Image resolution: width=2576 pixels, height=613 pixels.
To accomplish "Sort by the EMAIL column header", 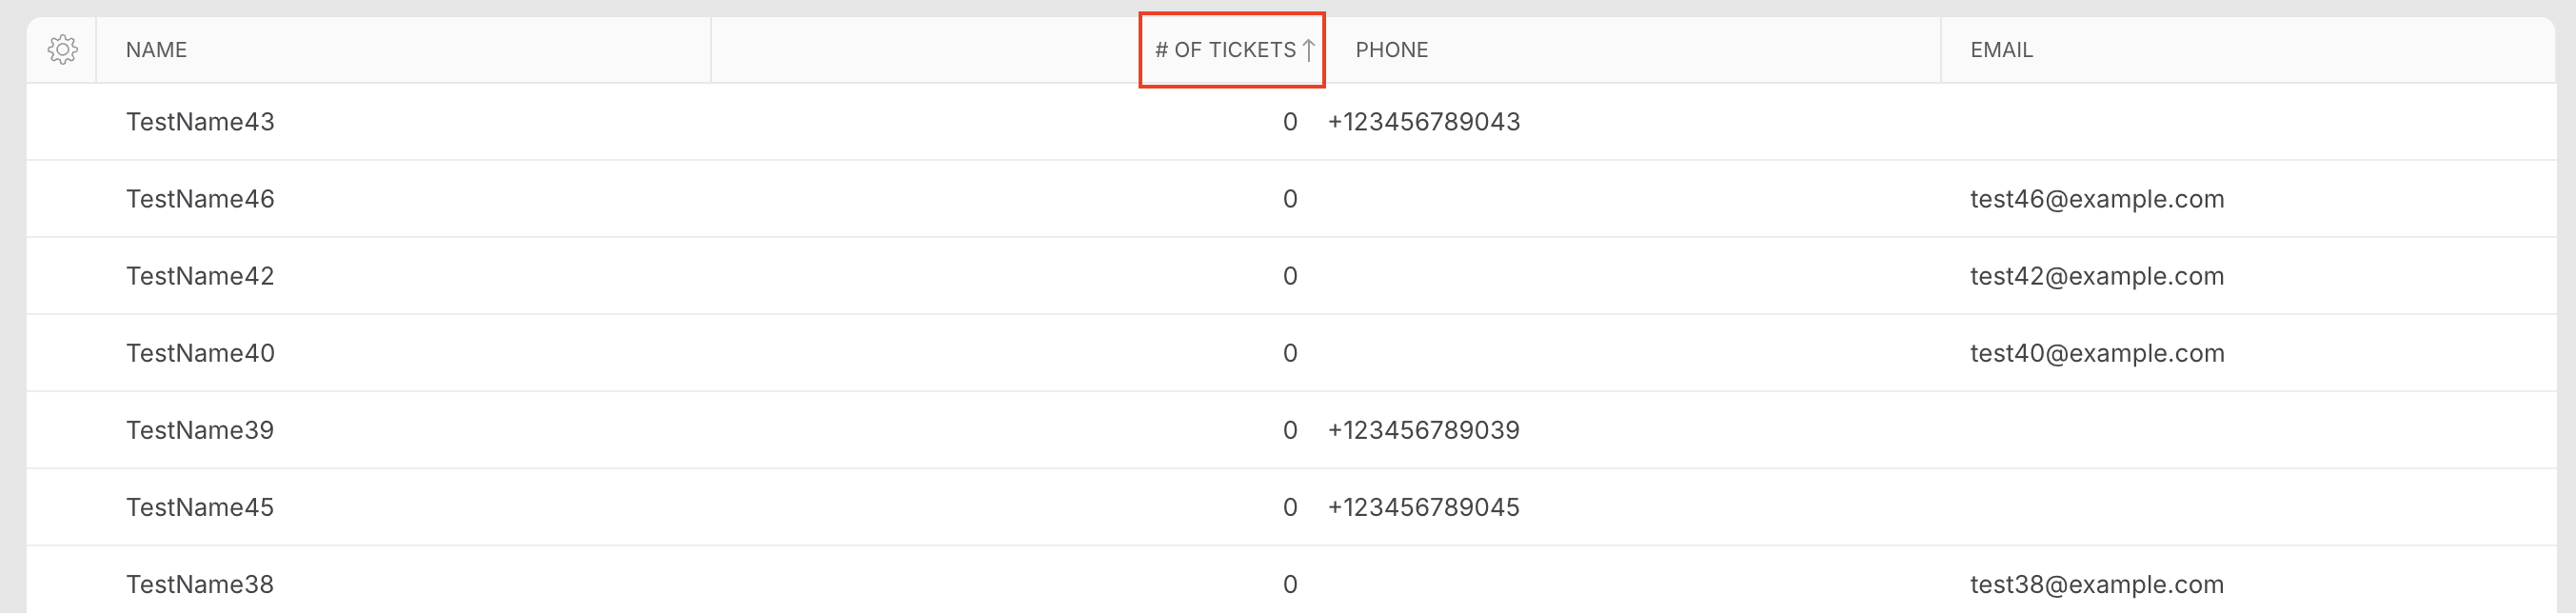I will pyautogui.click(x=2001, y=50).
